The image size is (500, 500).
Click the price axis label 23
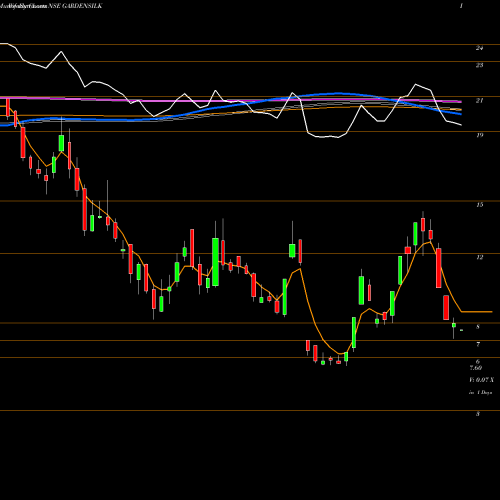[x=479, y=65]
